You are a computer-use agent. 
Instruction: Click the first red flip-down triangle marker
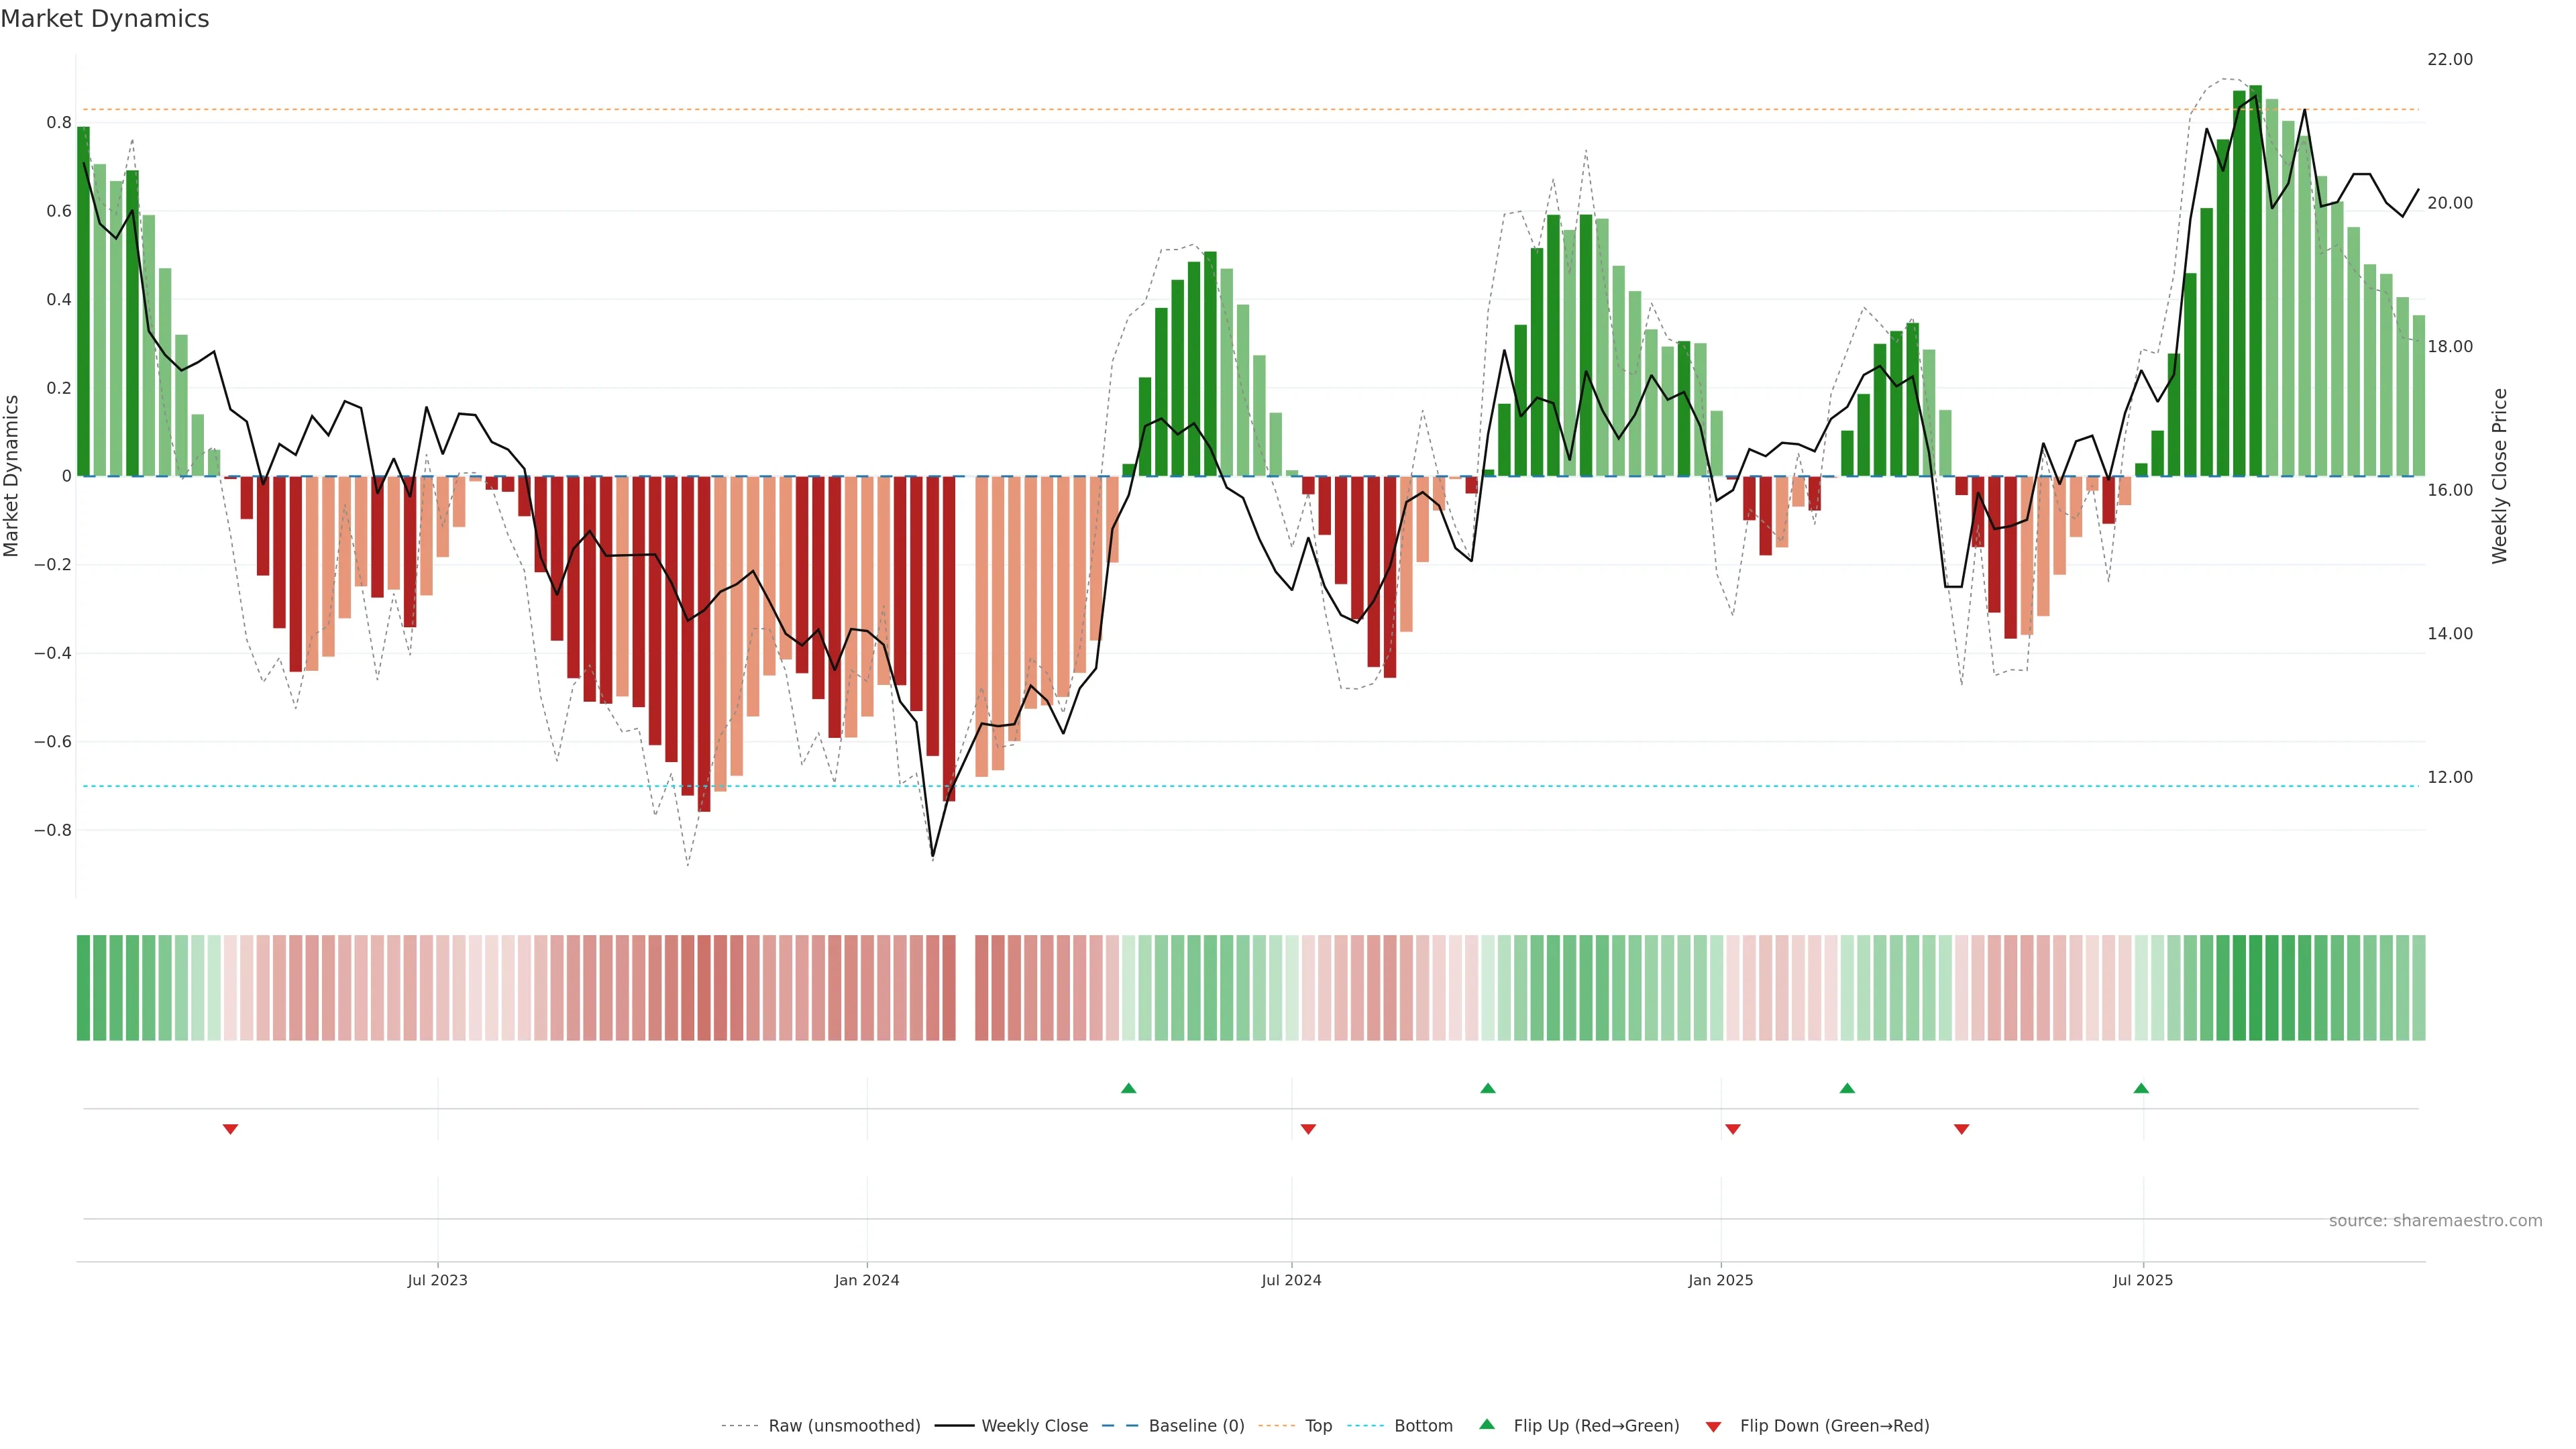pos(230,1129)
